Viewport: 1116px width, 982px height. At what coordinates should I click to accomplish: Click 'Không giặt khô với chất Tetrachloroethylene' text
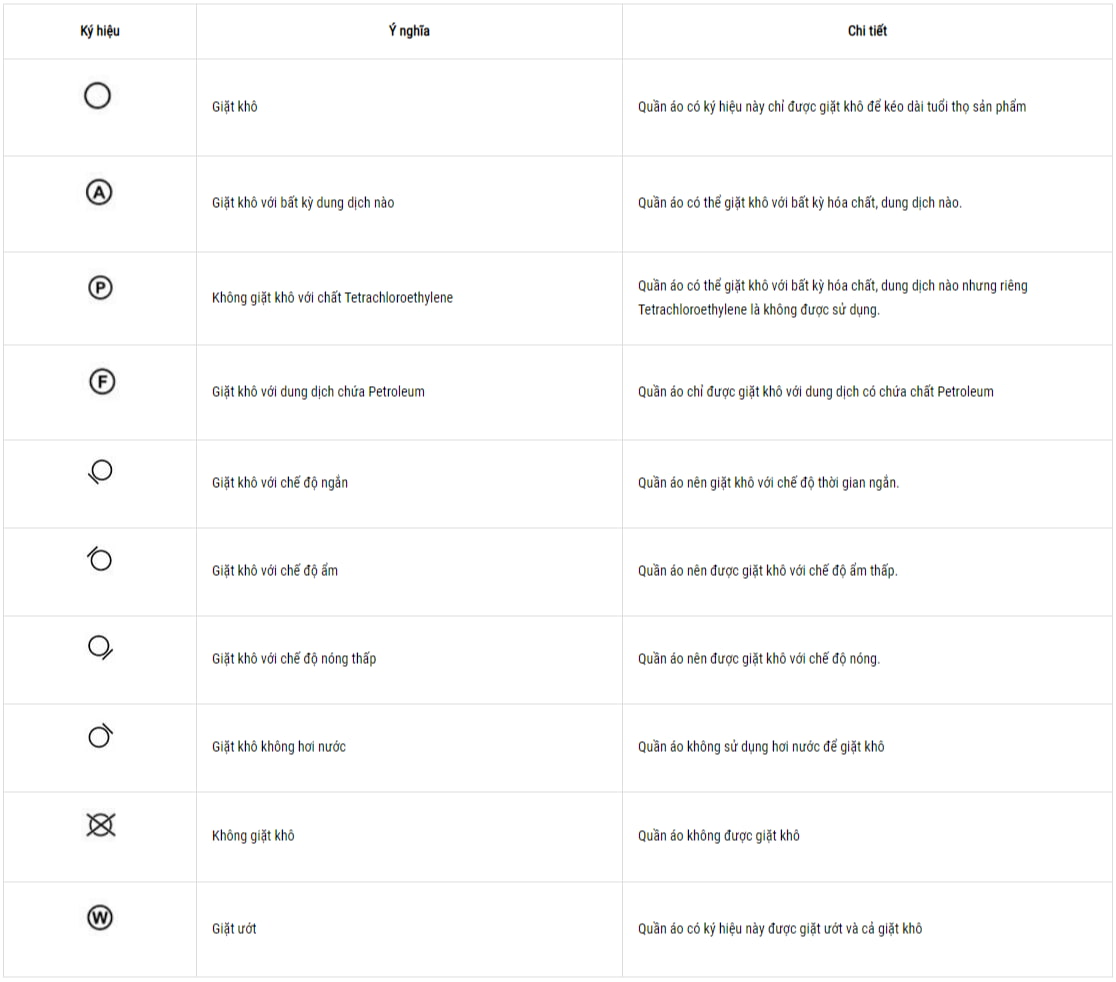coord(332,298)
